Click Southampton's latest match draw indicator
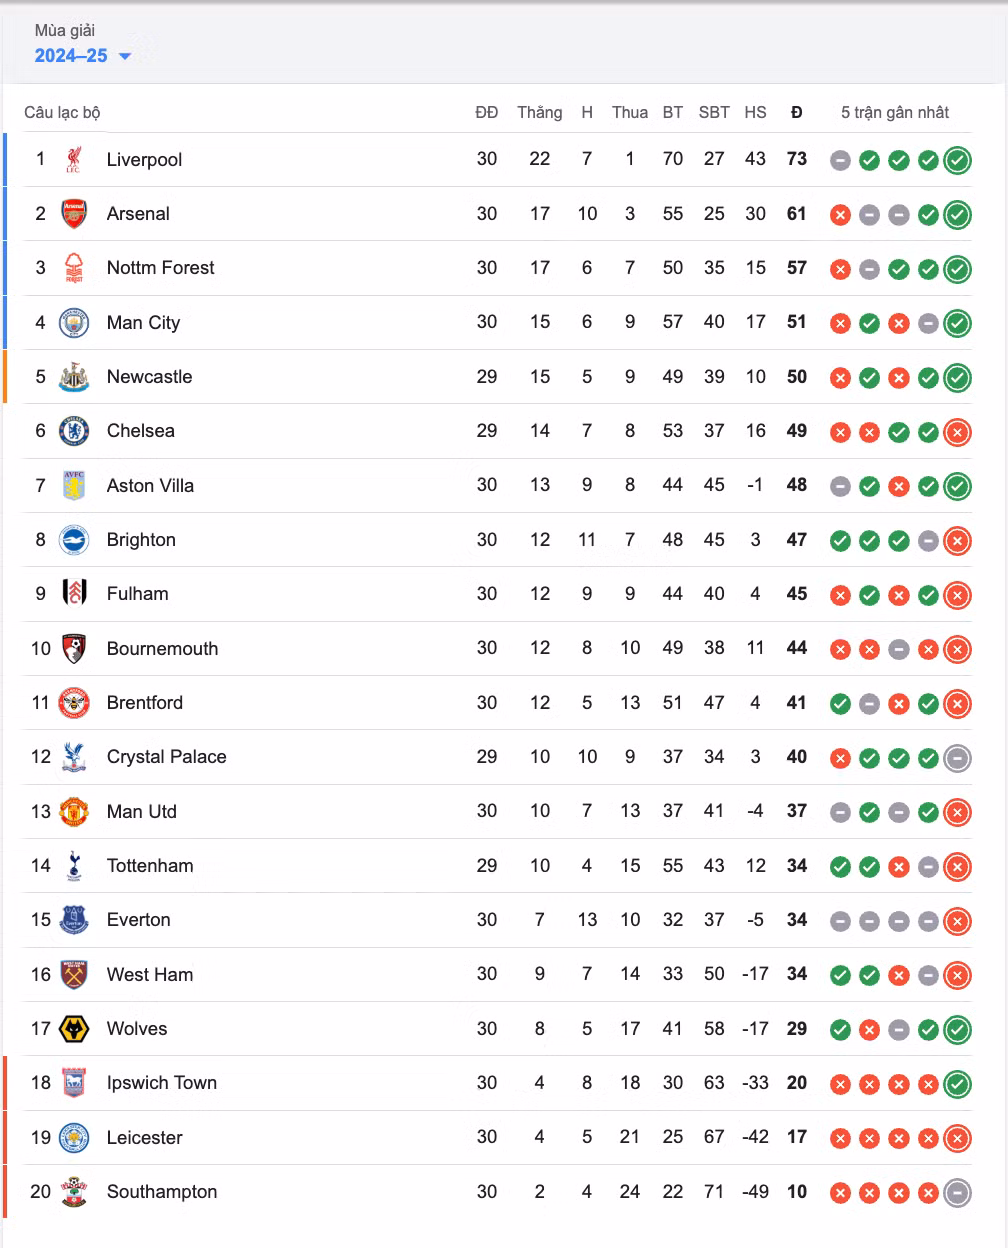The height and width of the screenshot is (1248, 1008). point(957,1192)
